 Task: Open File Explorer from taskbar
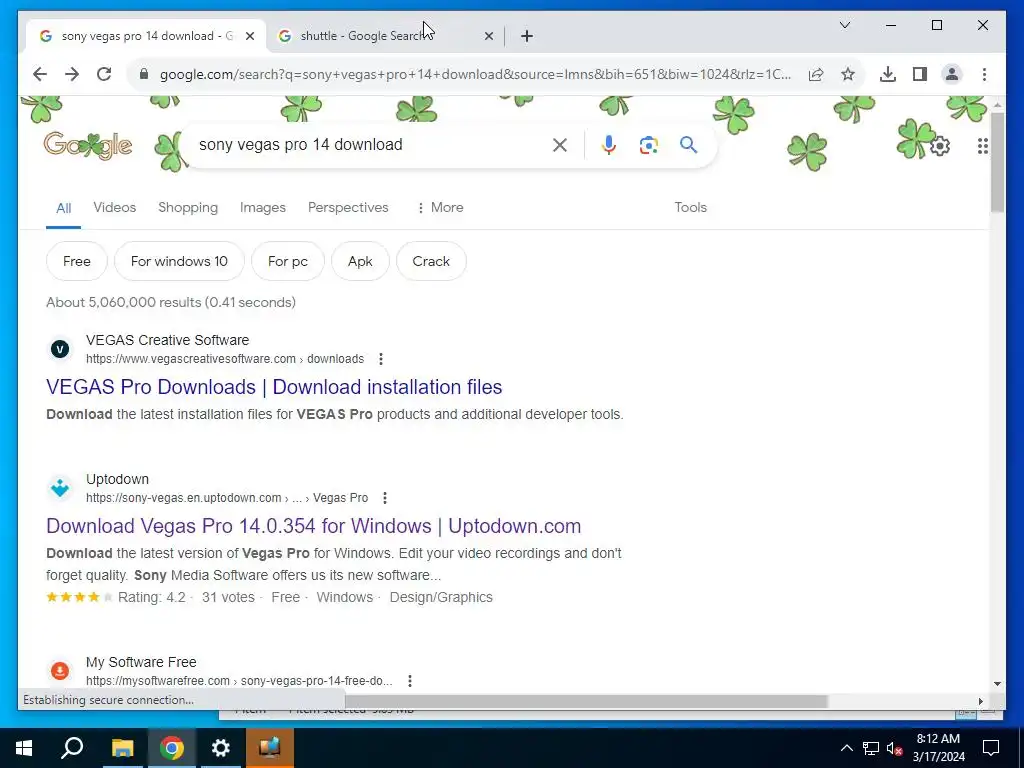(x=122, y=748)
